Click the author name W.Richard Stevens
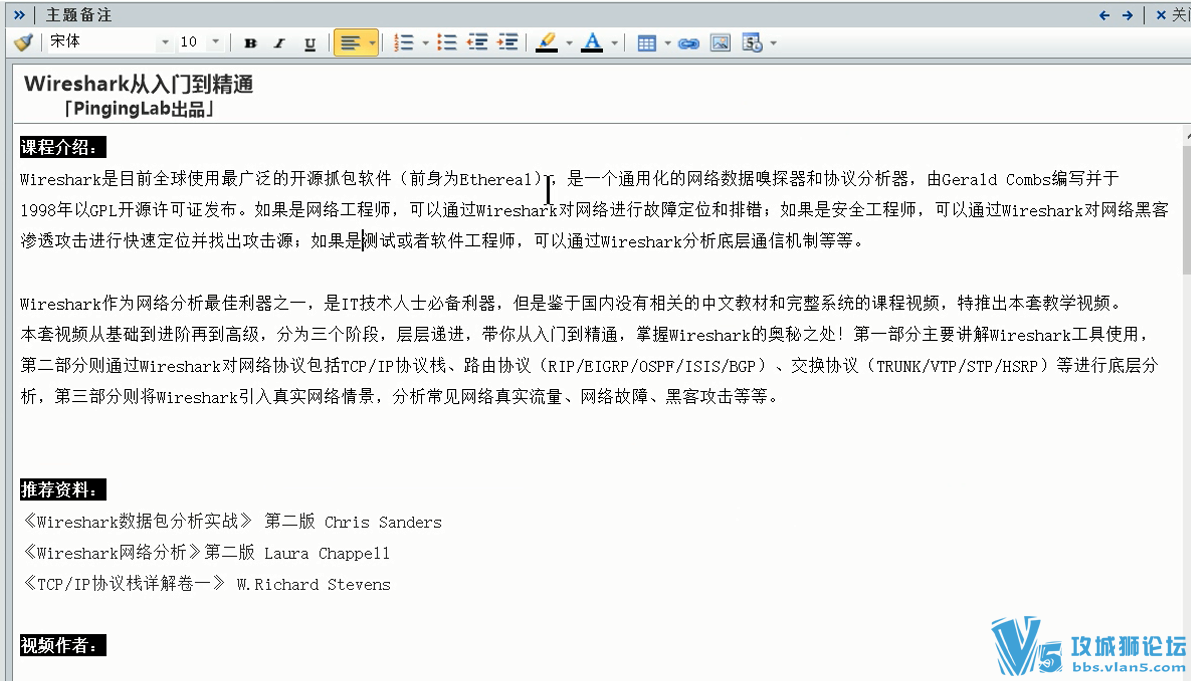Image resolution: width=1191 pixels, height=681 pixels. [x=313, y=585]
